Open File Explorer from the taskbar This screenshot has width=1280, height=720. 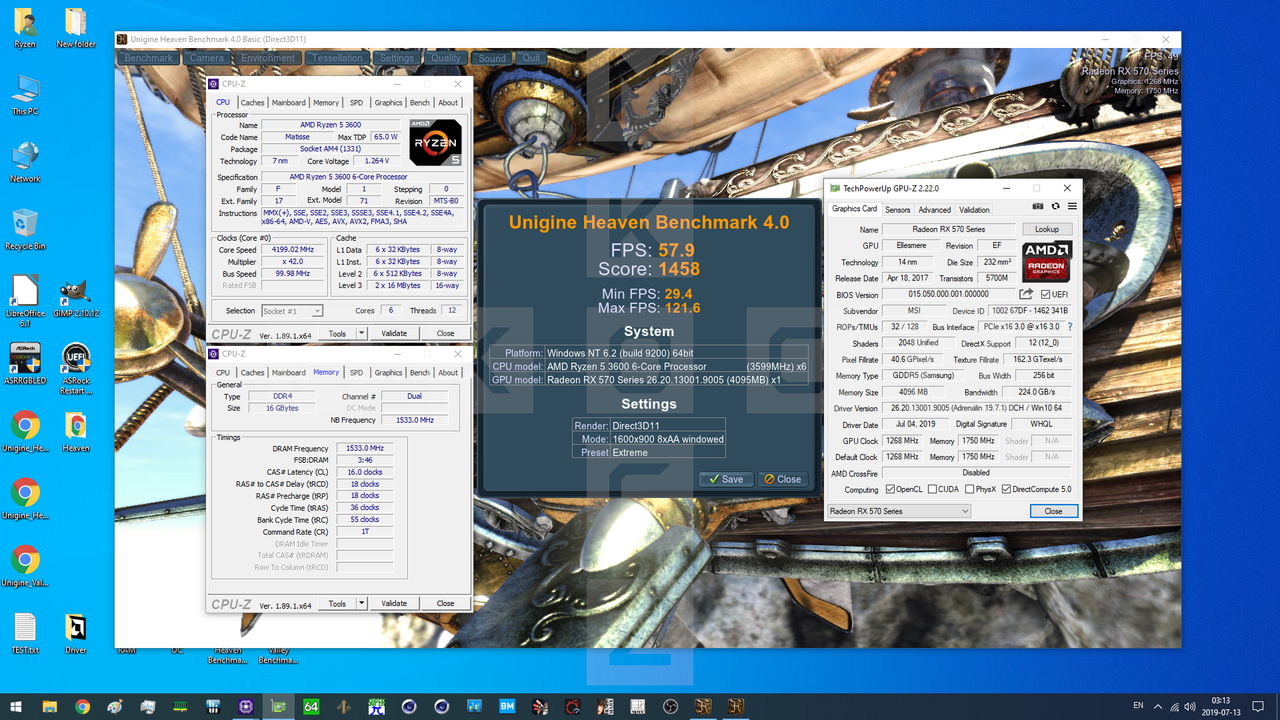pyautogui.click(x=50, y=706)
